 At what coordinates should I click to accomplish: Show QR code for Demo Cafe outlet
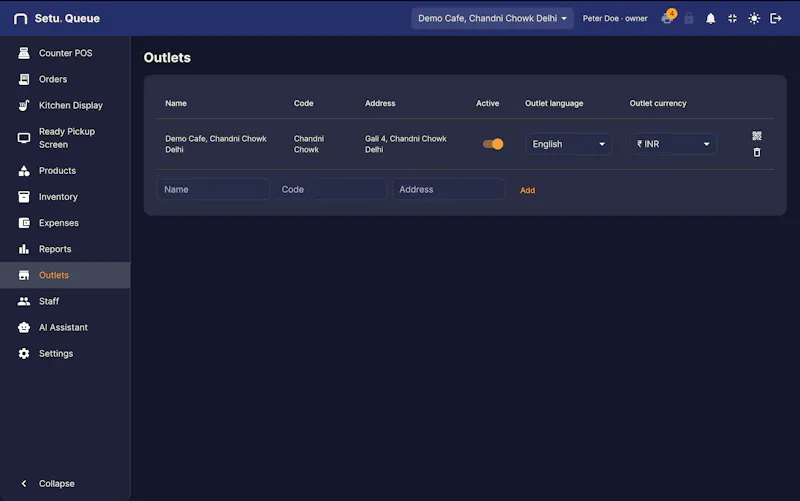pos(757,136)
